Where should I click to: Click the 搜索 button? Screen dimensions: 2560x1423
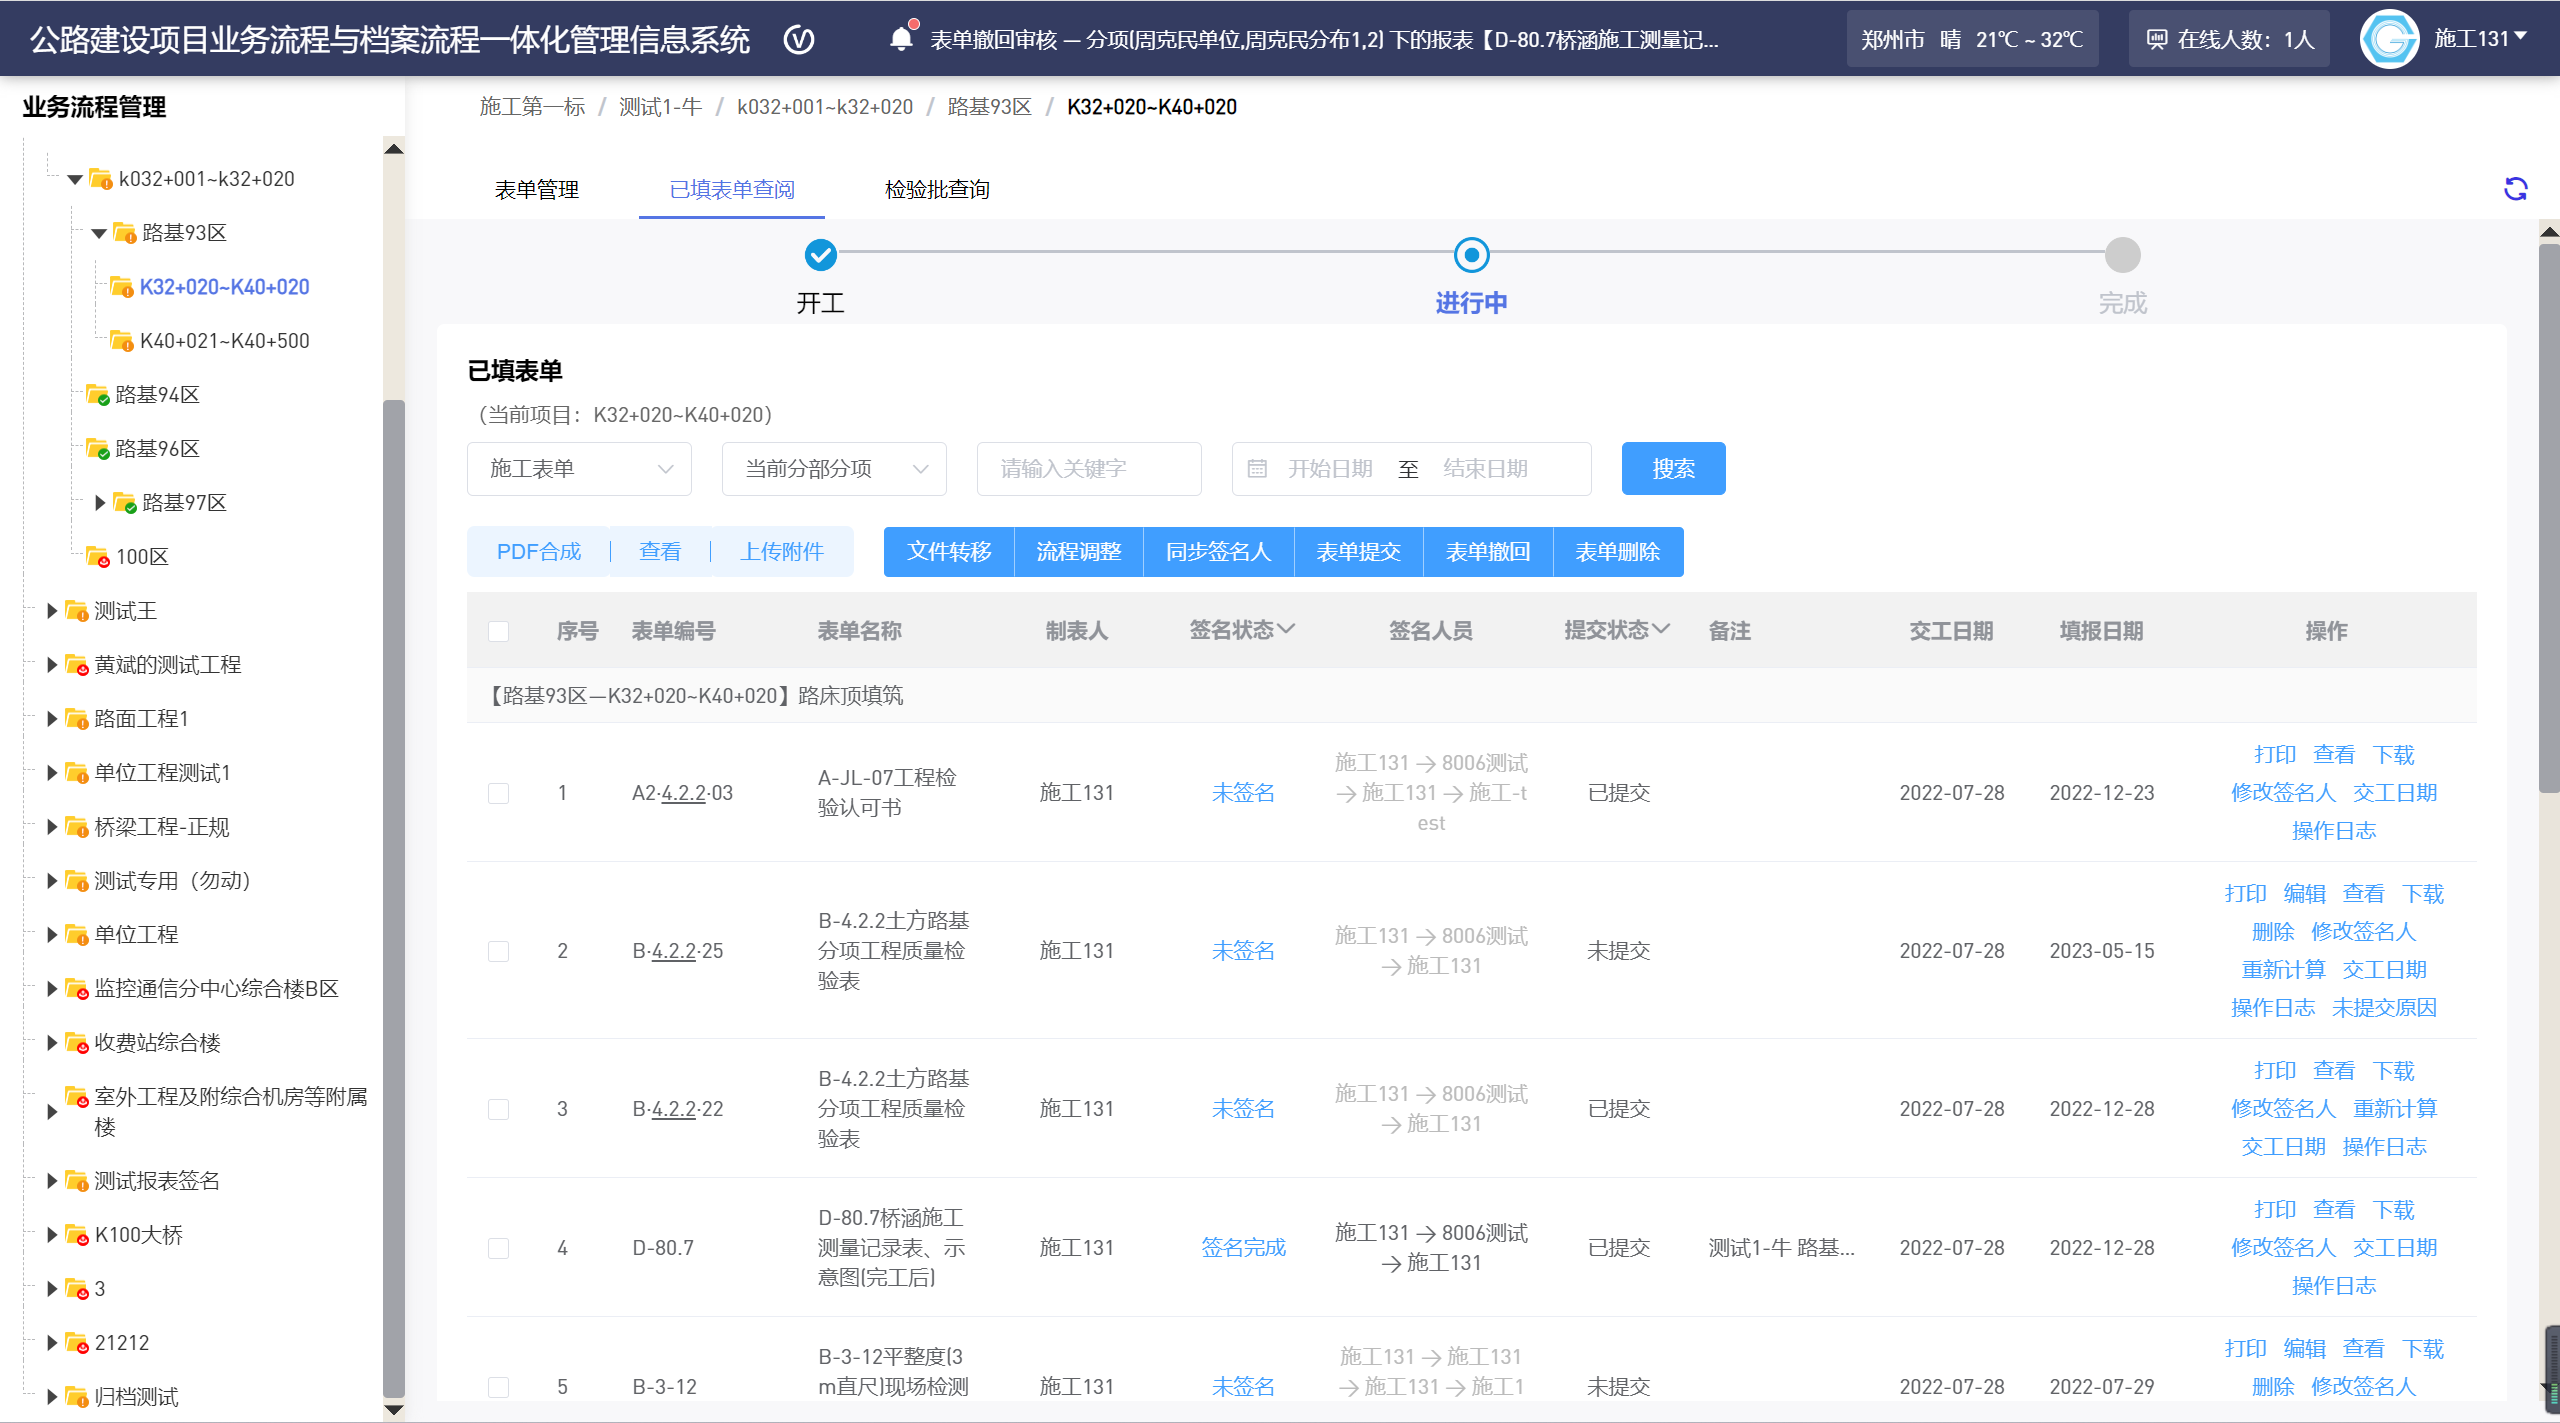click(1674, 469)
